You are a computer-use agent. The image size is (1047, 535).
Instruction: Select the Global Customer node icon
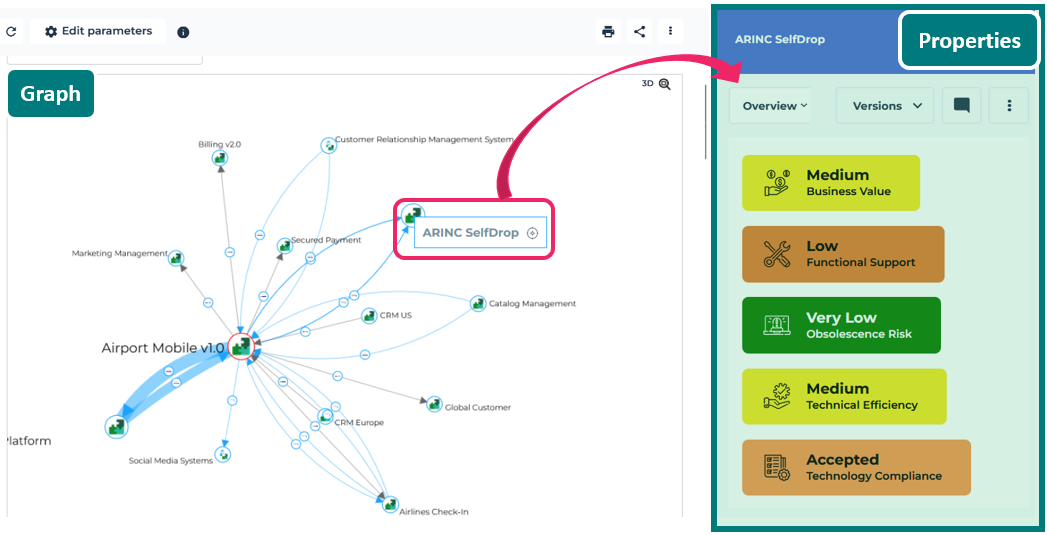(434, 404)
